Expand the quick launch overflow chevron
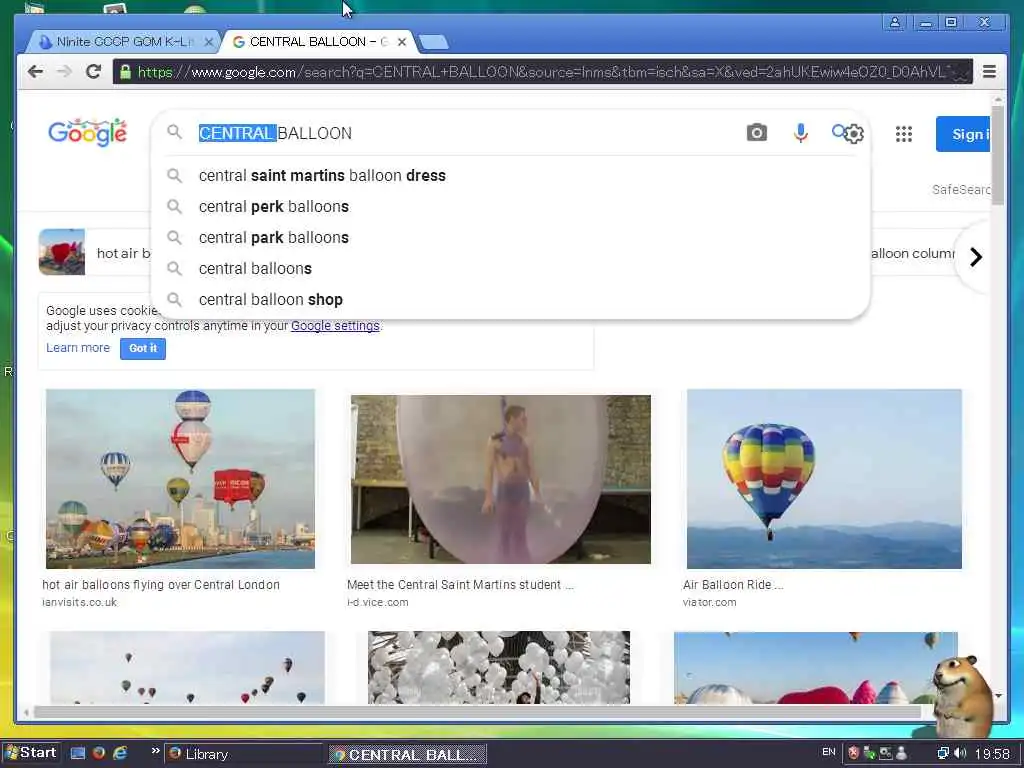1024x768 pixels. tap(155, 751)
